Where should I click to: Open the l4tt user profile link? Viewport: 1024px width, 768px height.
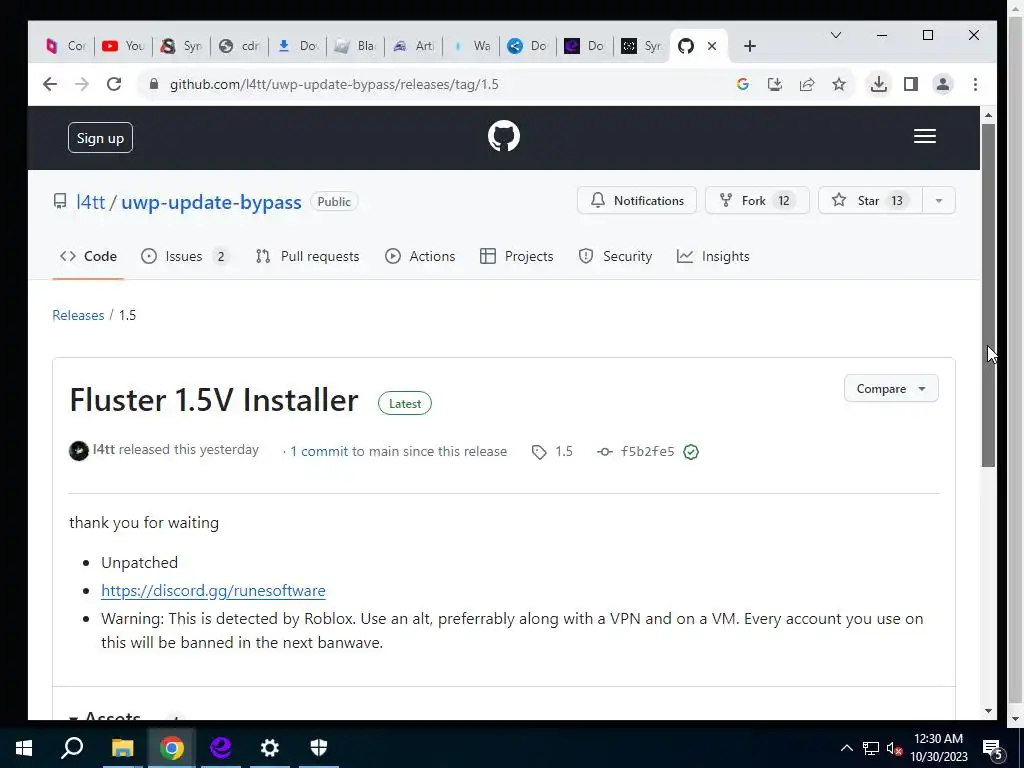[90, 202]
